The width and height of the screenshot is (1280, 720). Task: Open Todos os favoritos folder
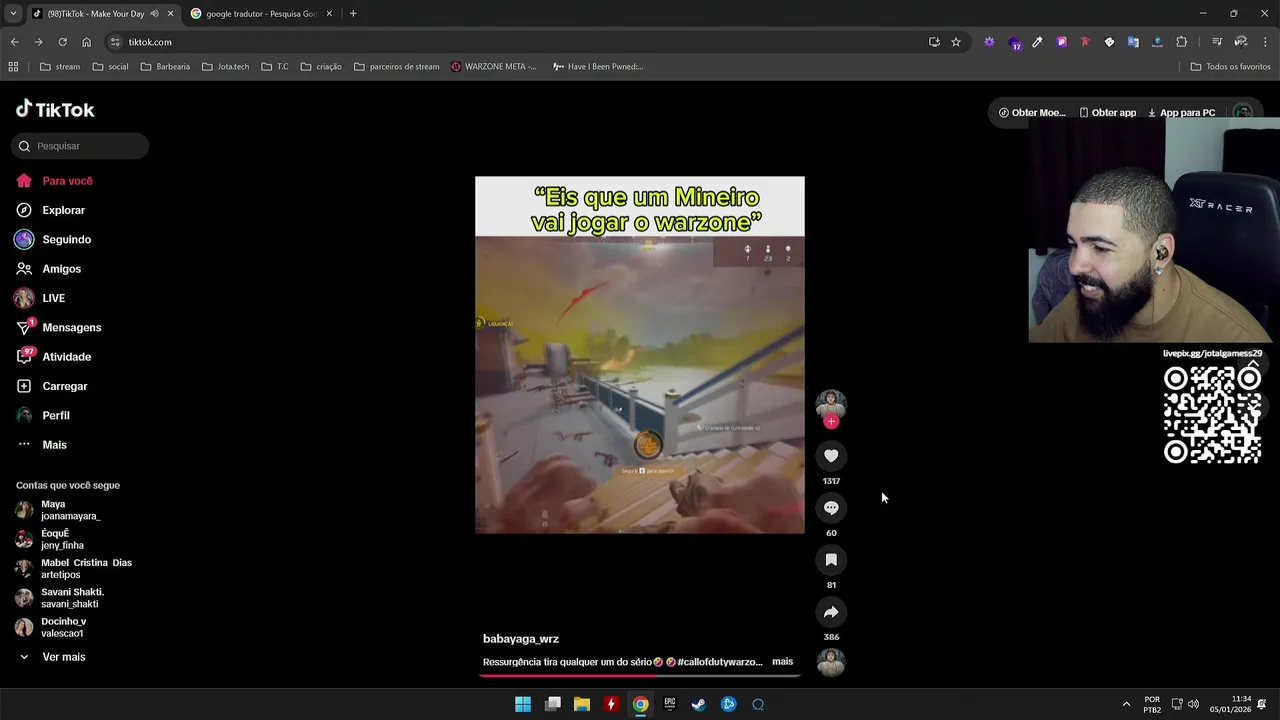point(1230,67)
